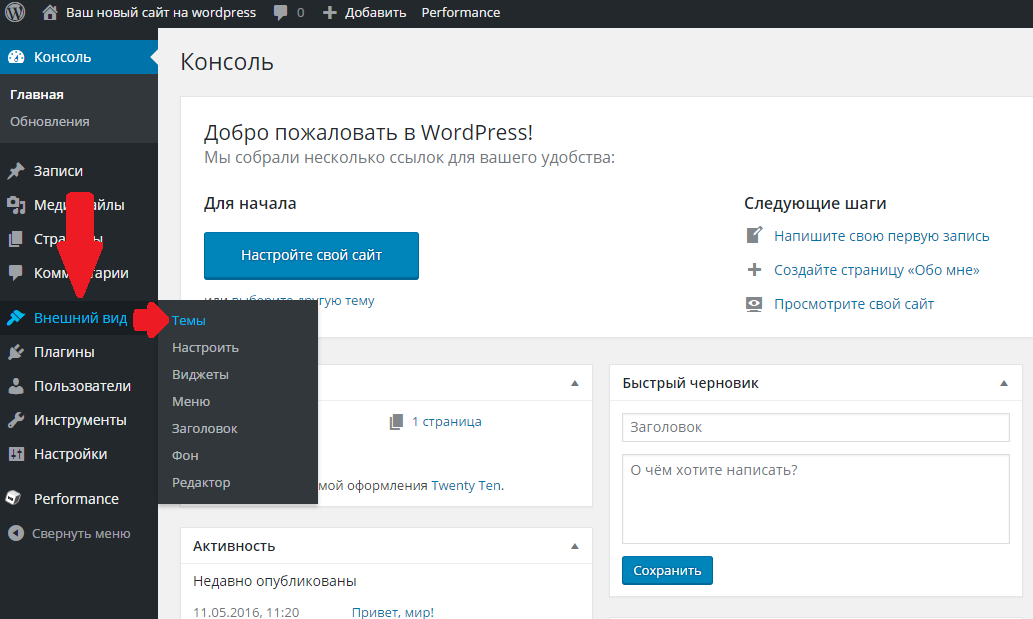
Task: Collapse the Активность panel
Action: tap(575, 546)
